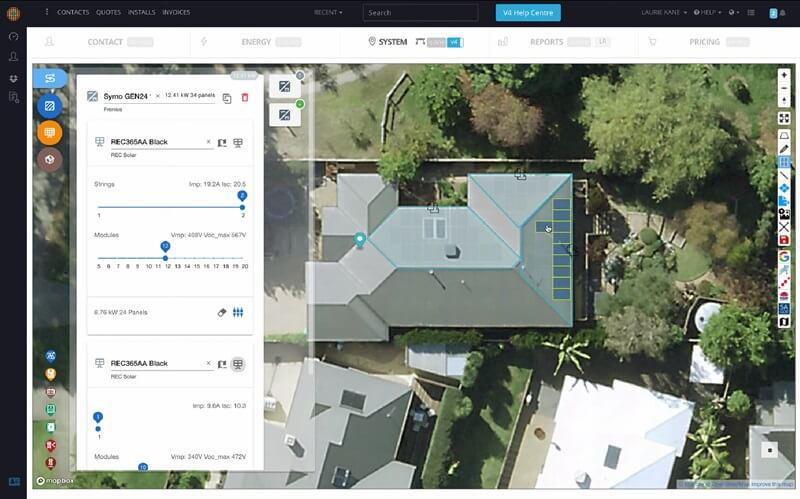Image resolution: width=800 pixels, height=499 pixels.
Task: Select the panel grid tool in map toolbar
Action: 784,161
